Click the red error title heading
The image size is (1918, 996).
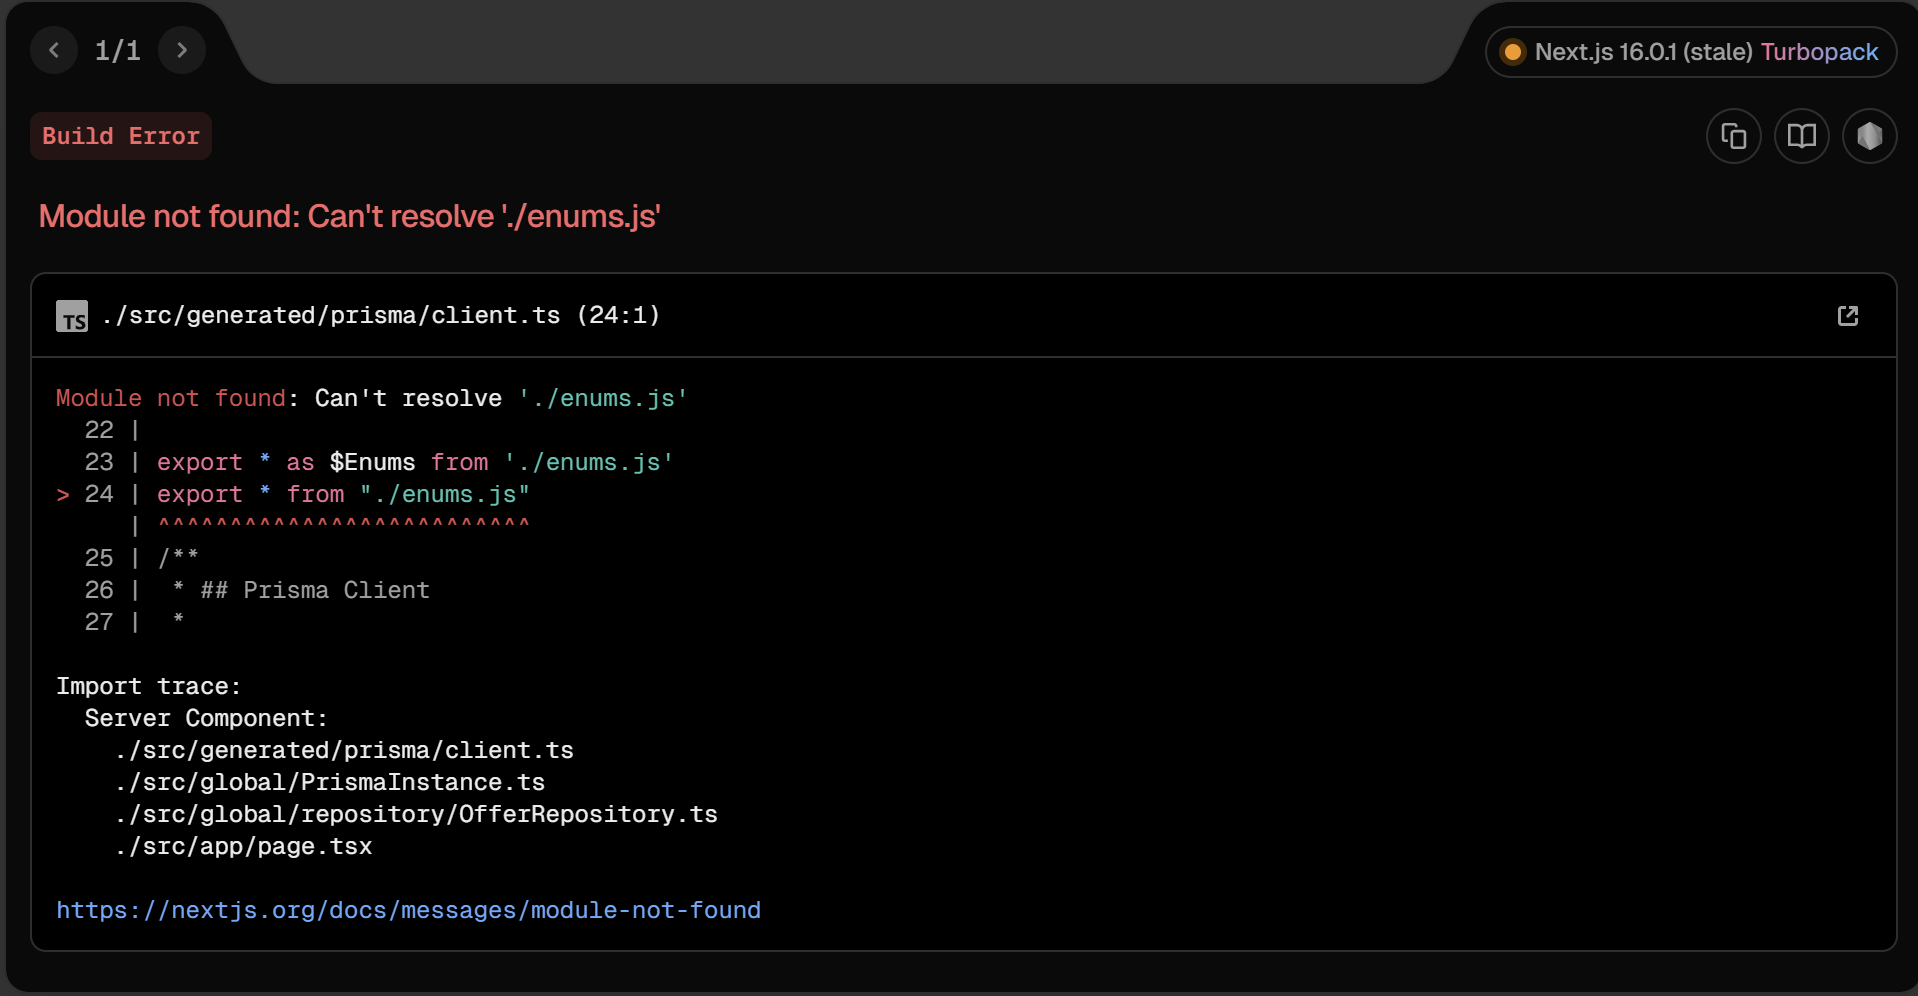coord(349,216)
